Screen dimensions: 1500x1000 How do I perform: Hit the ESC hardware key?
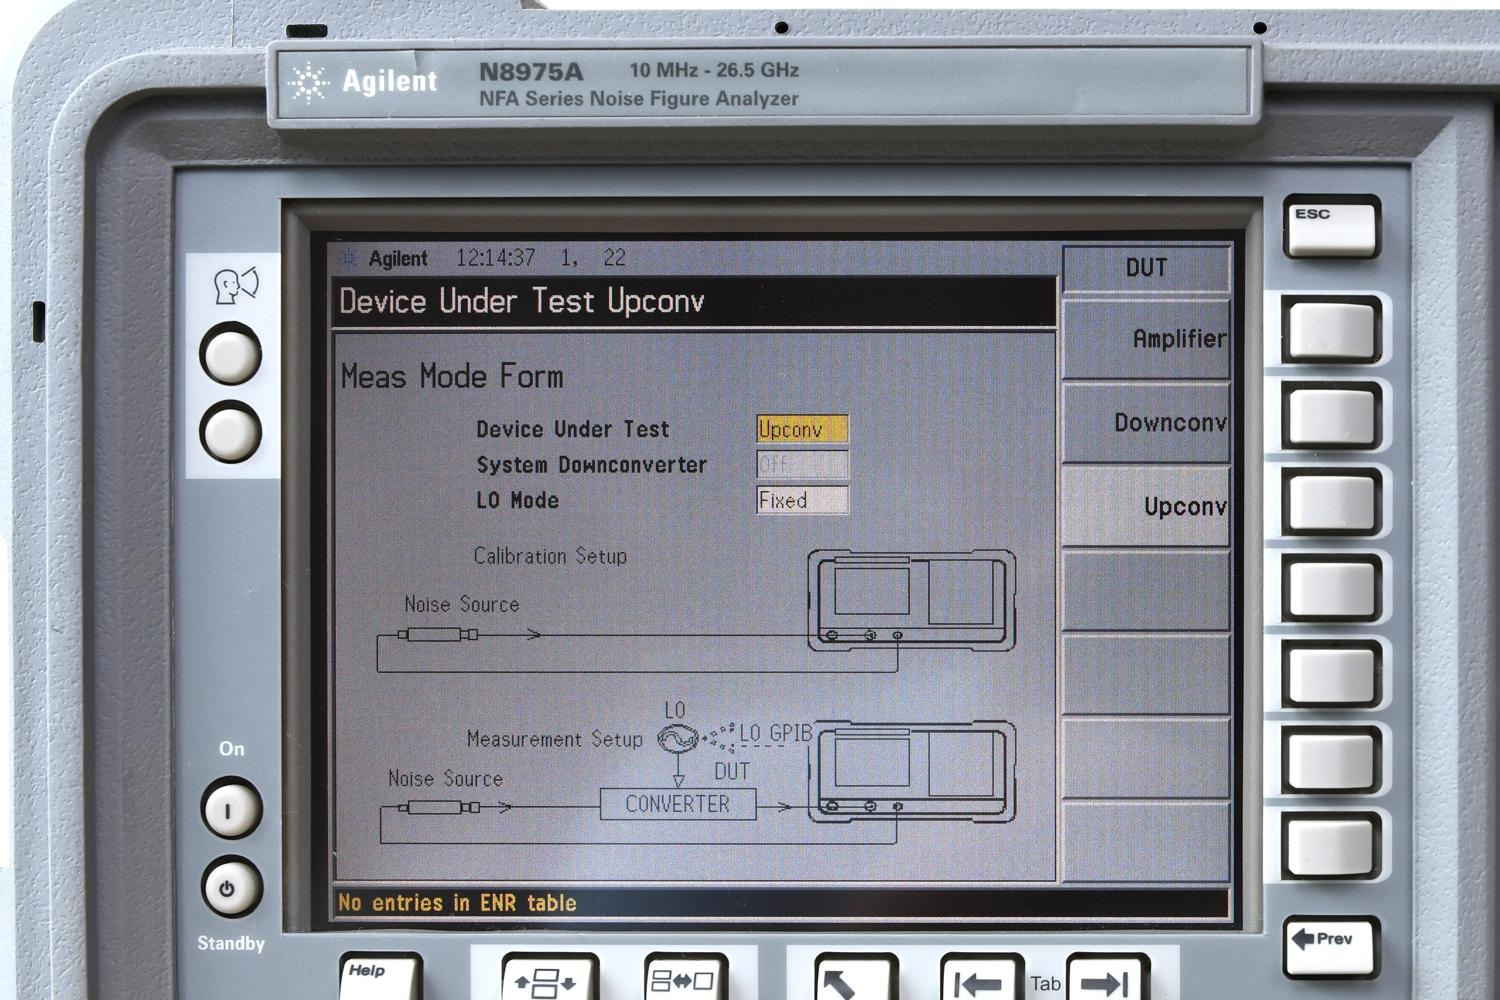(x=1331, y=227)
